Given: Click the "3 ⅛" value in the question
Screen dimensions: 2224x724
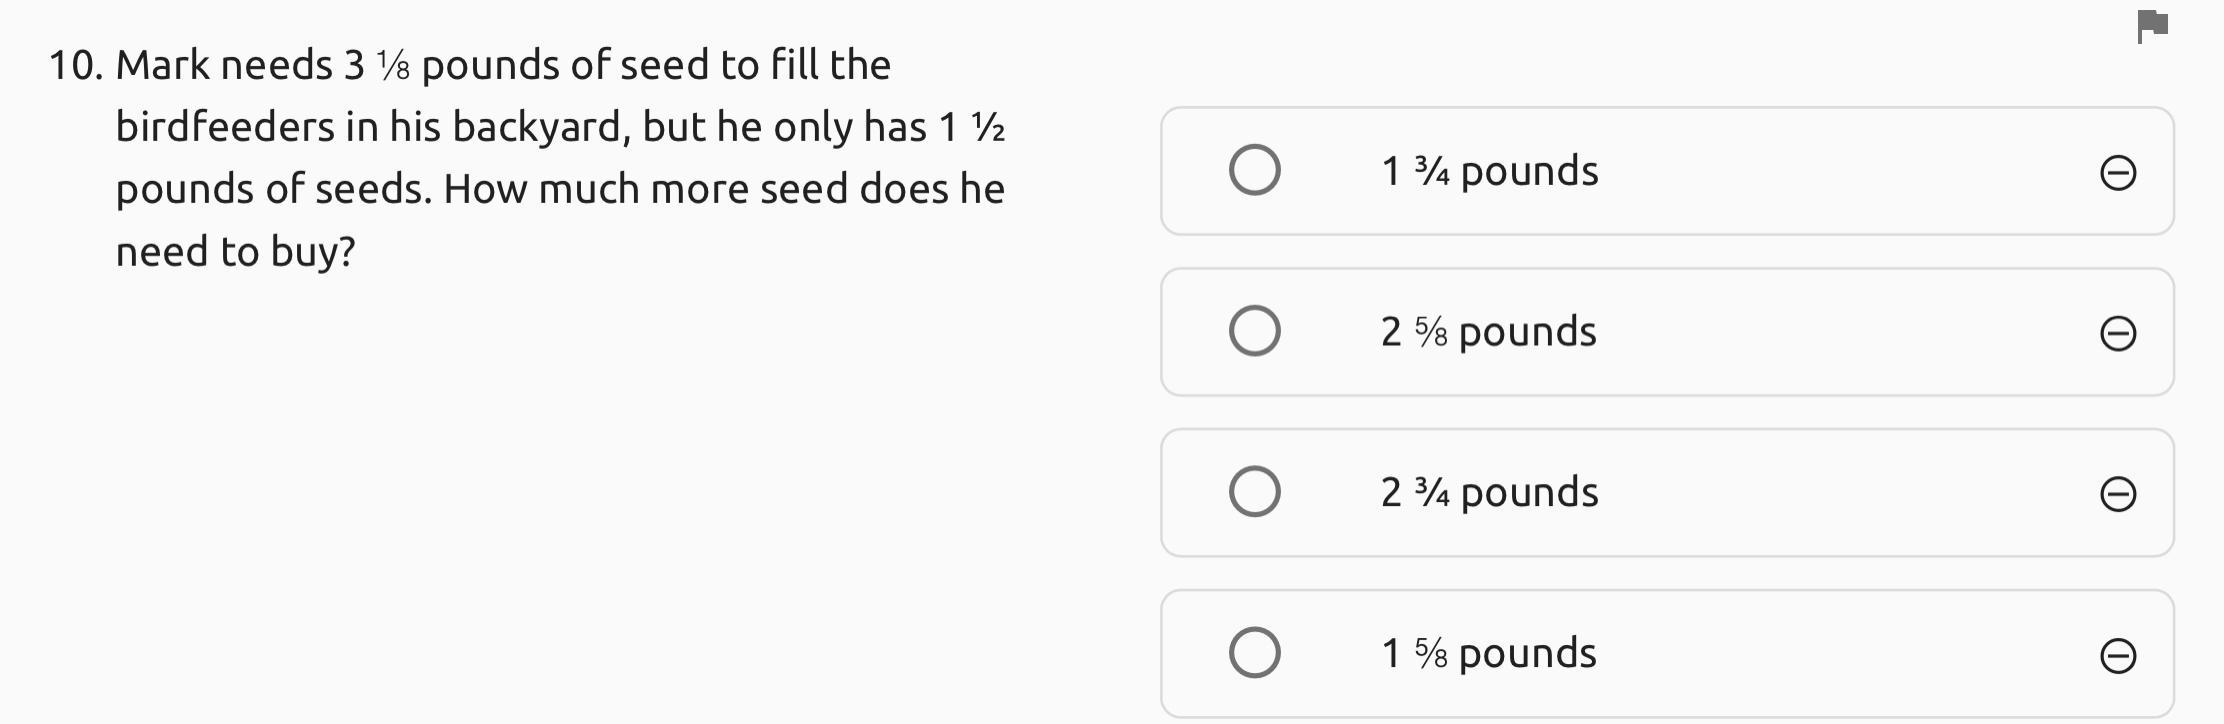Looking at the screenshot, I should pos(377,66).
